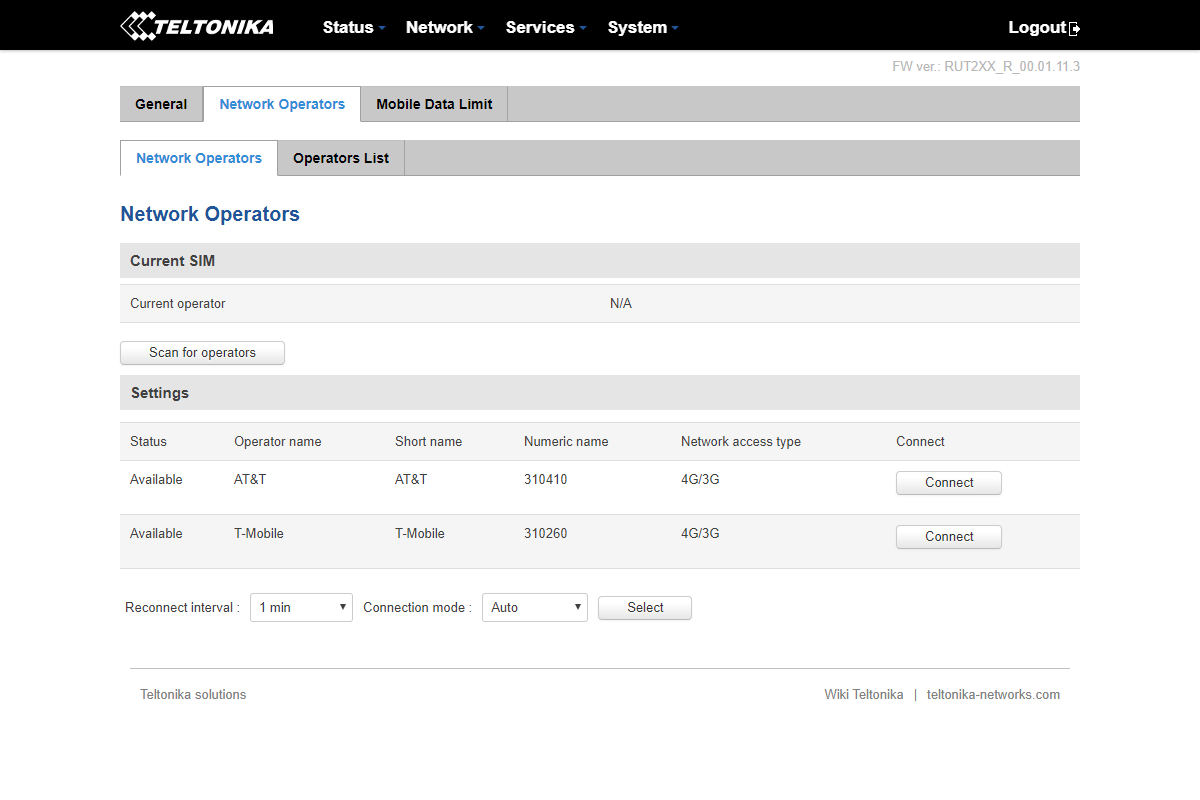Image resolution: width=1200 pixels, height=800 pixels.
Task: Expand the Reconnect interval dropdown
Action: pyautogui.click(x=301, y=607)
